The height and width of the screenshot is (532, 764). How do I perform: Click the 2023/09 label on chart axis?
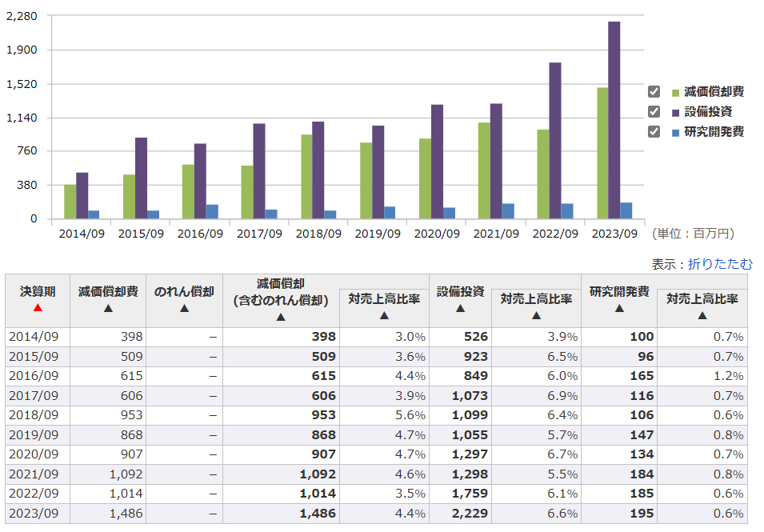[x=614, y=234]
